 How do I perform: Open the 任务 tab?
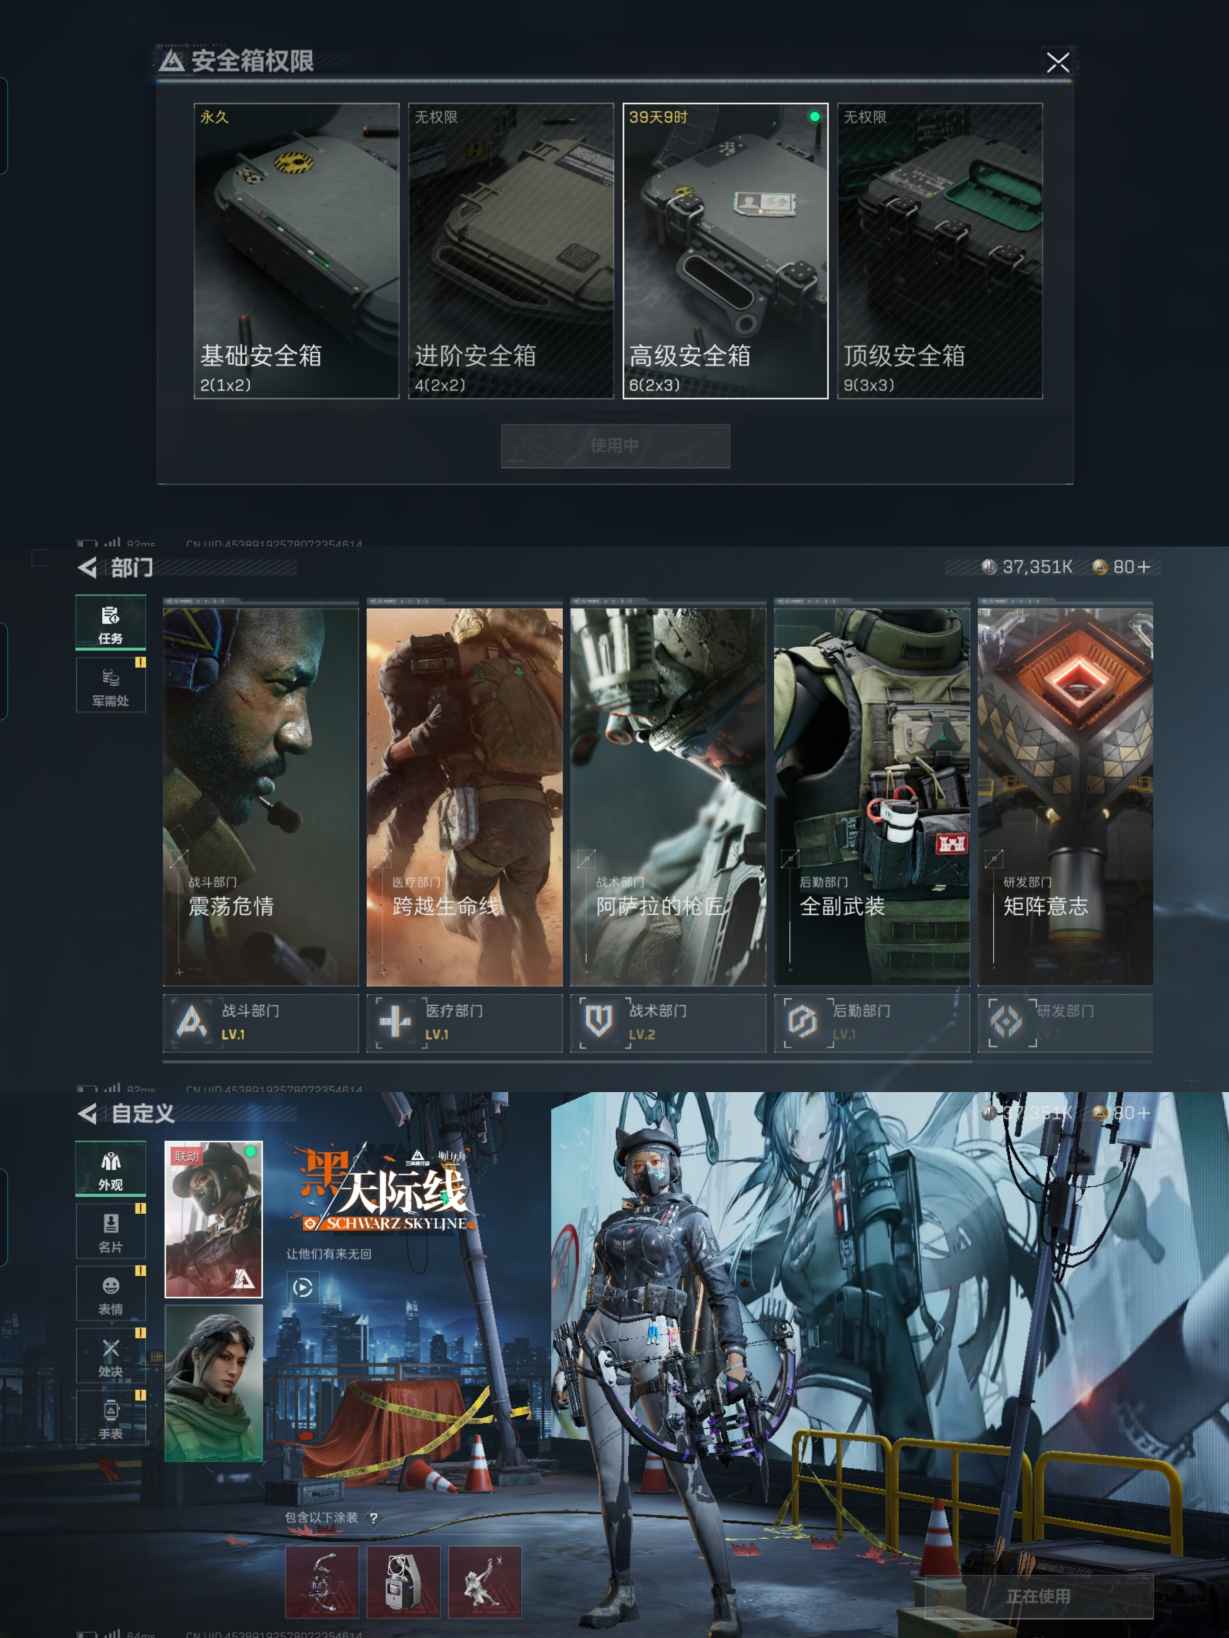(x=110, y=623)
